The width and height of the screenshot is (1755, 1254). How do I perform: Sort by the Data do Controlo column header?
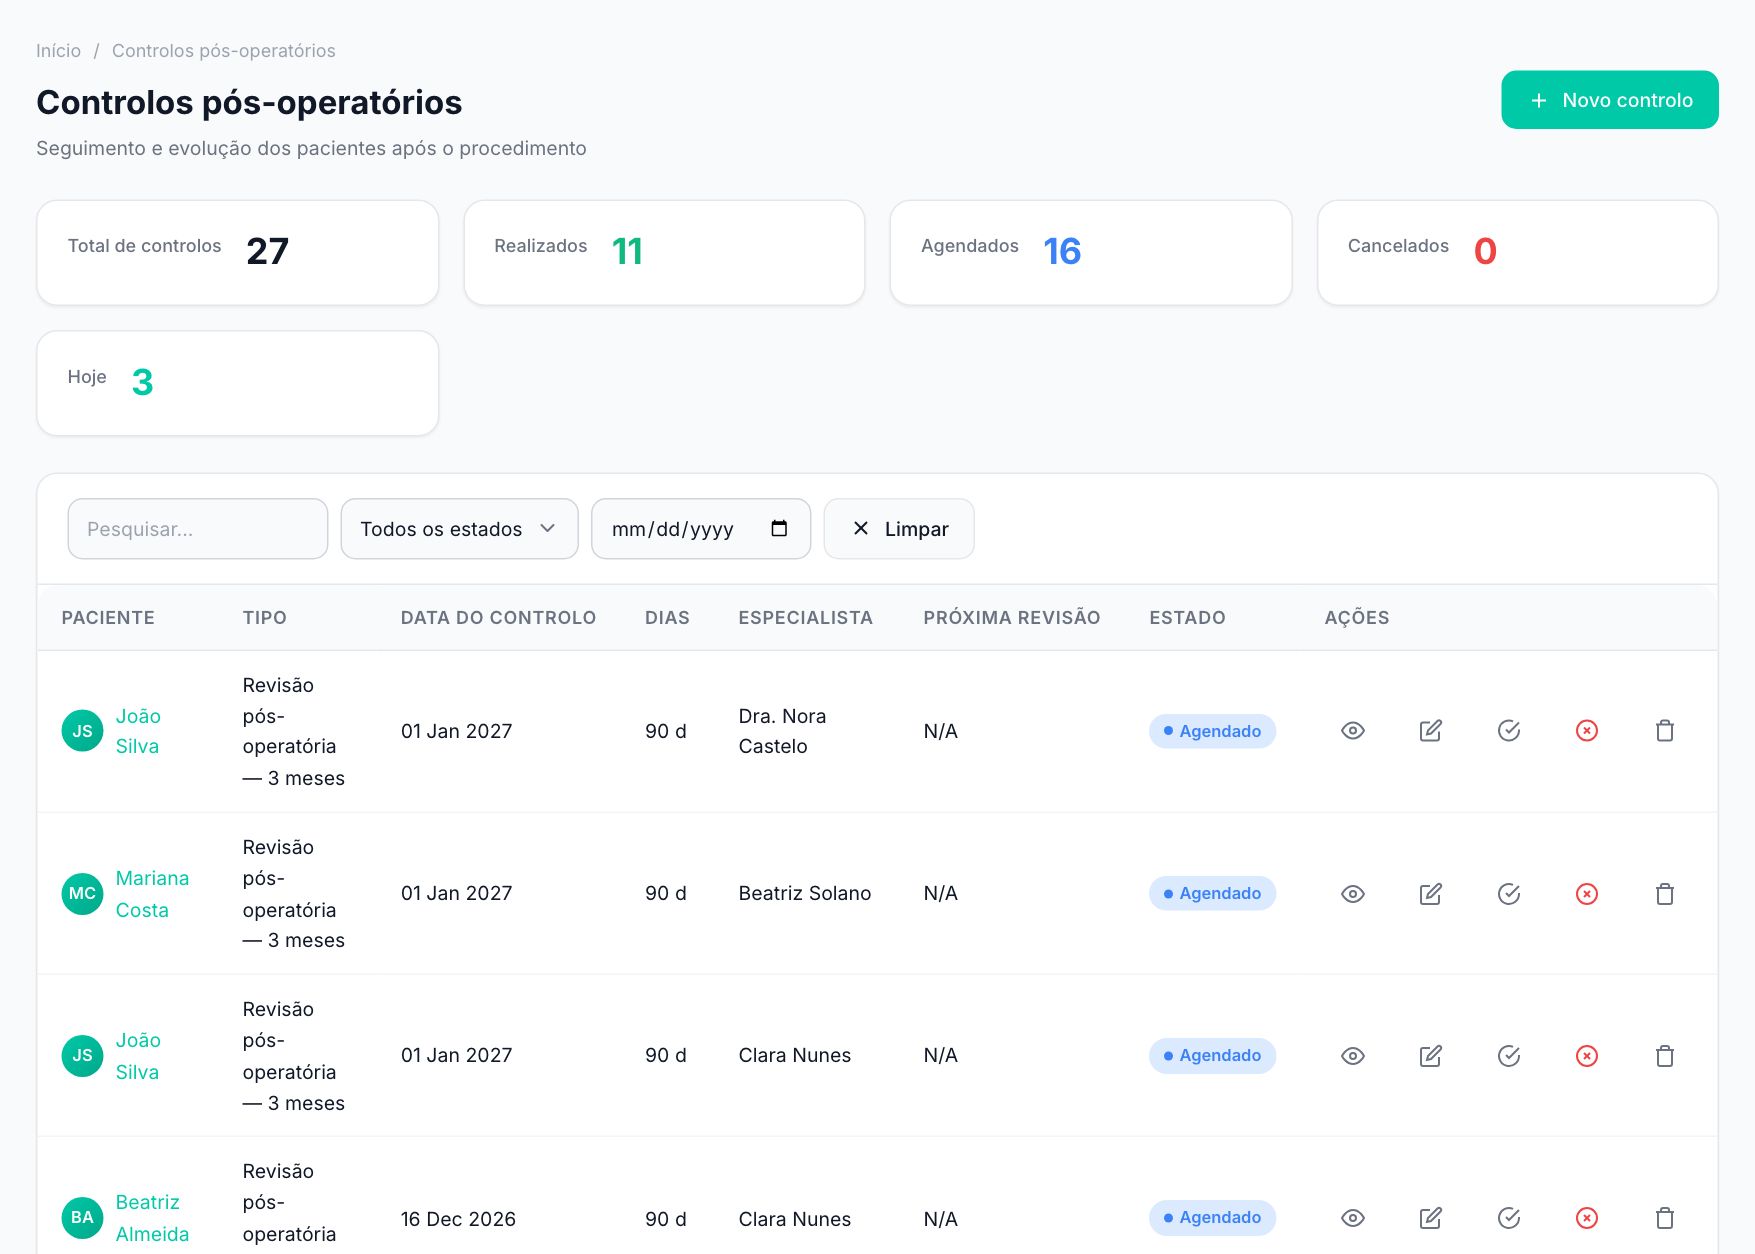(498, 618)
